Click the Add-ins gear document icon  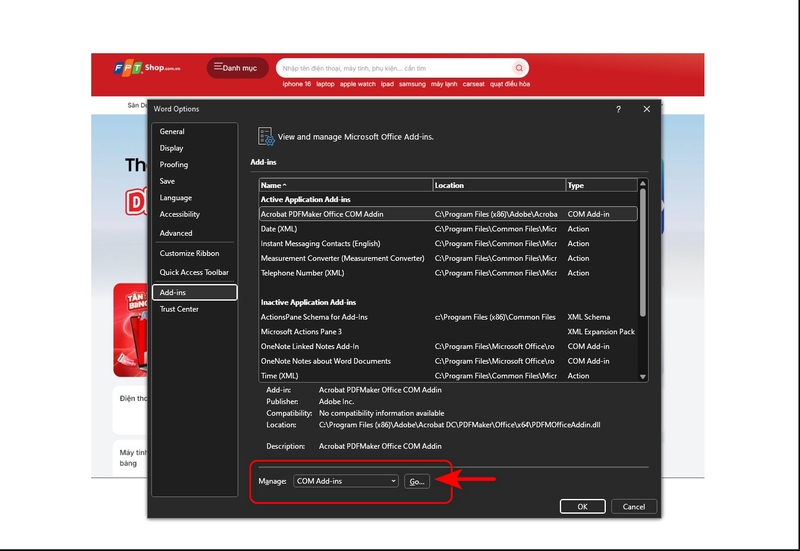point(266,136)
